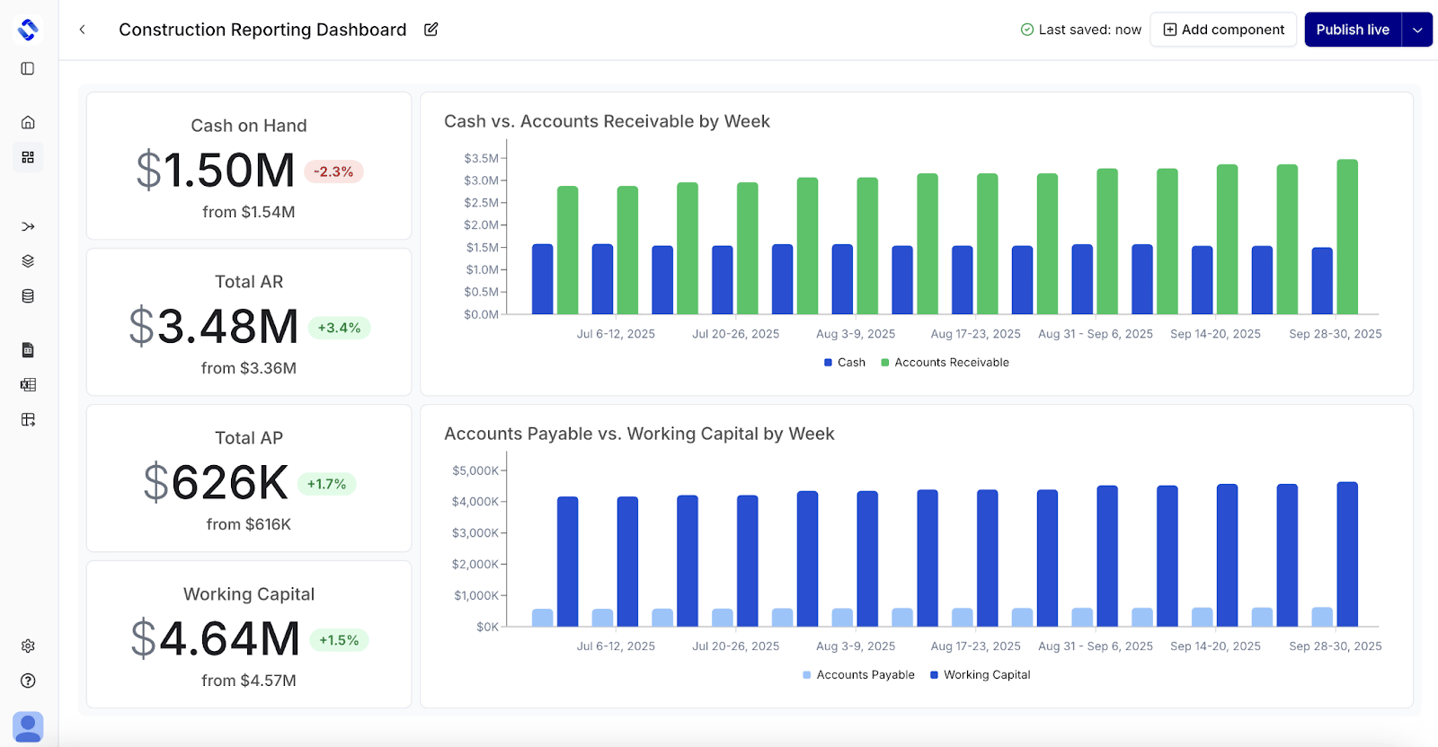Click the Accounts Payable legend label
This screenshot has height=747, width=1438.
[x=866, y=675]
